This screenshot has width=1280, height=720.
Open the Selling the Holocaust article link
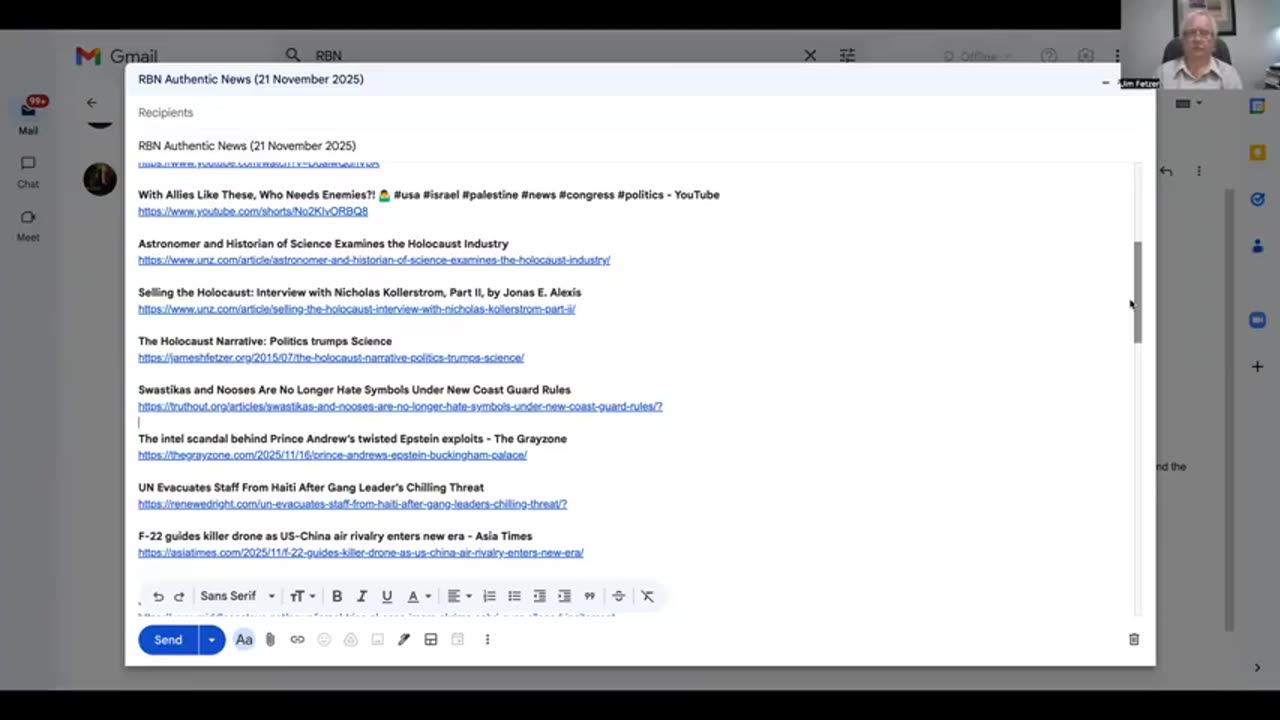tap(357, 309)
